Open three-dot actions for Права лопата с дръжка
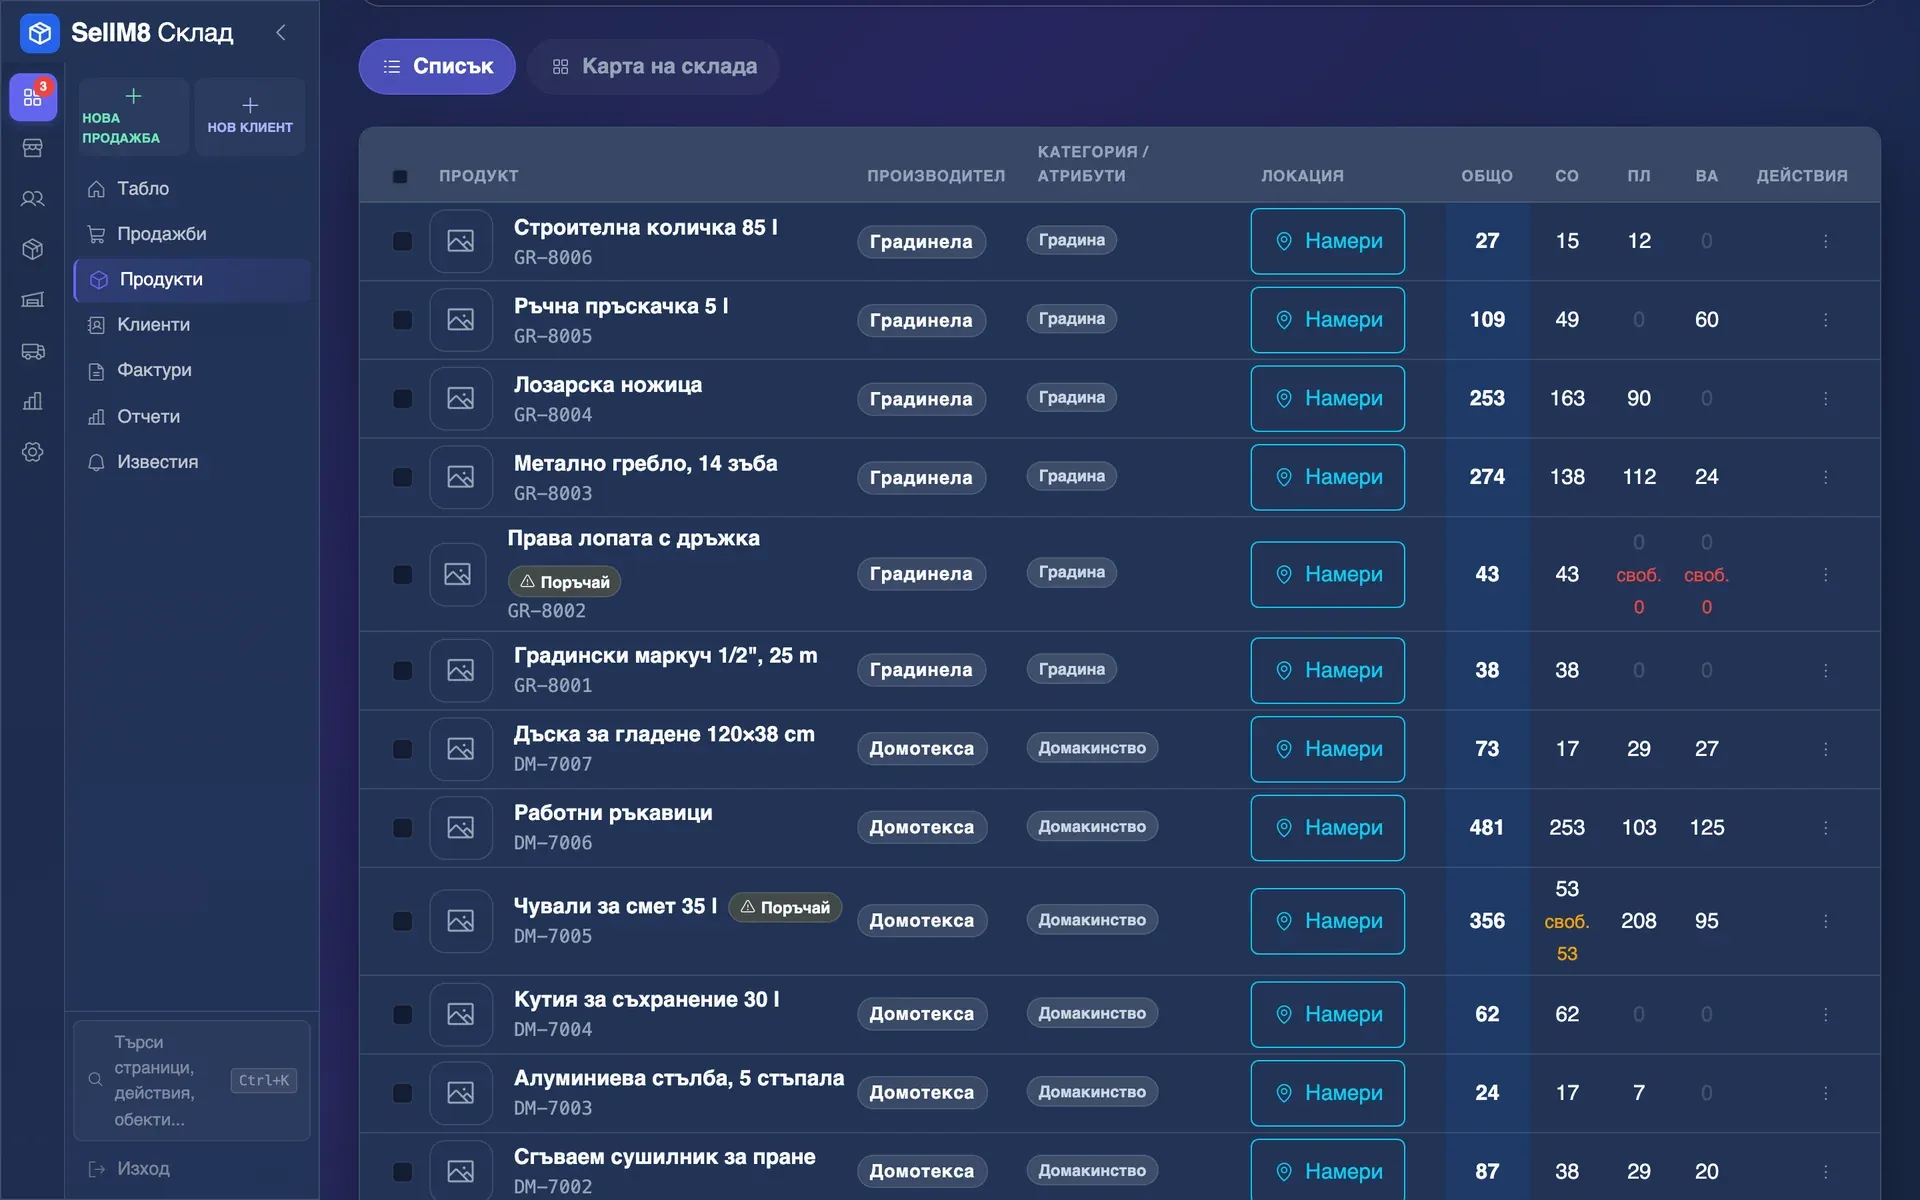Screen dimensions: 1920x1200 [1825, 575]
